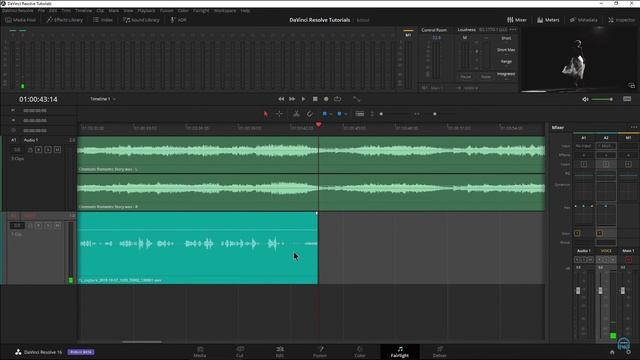Show the Index panel
The image size is (640, 360).
click(103, 20)
